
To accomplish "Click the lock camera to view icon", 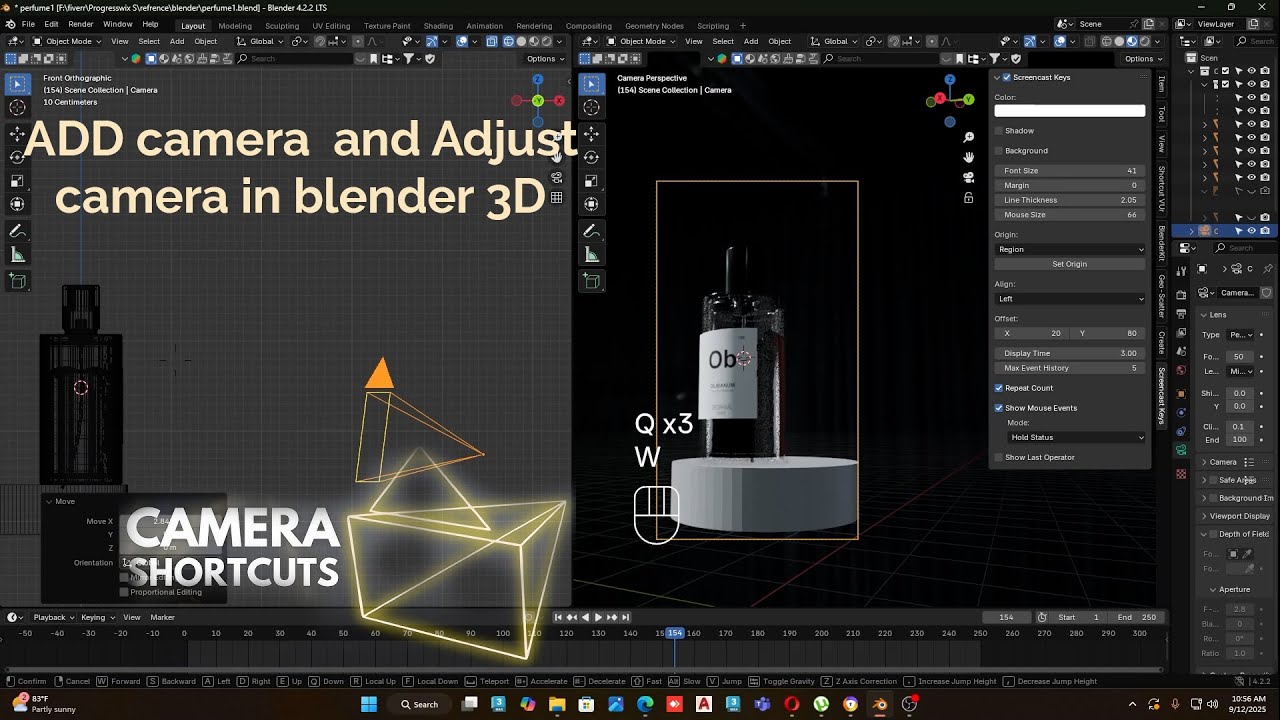I will coord(968,198).
